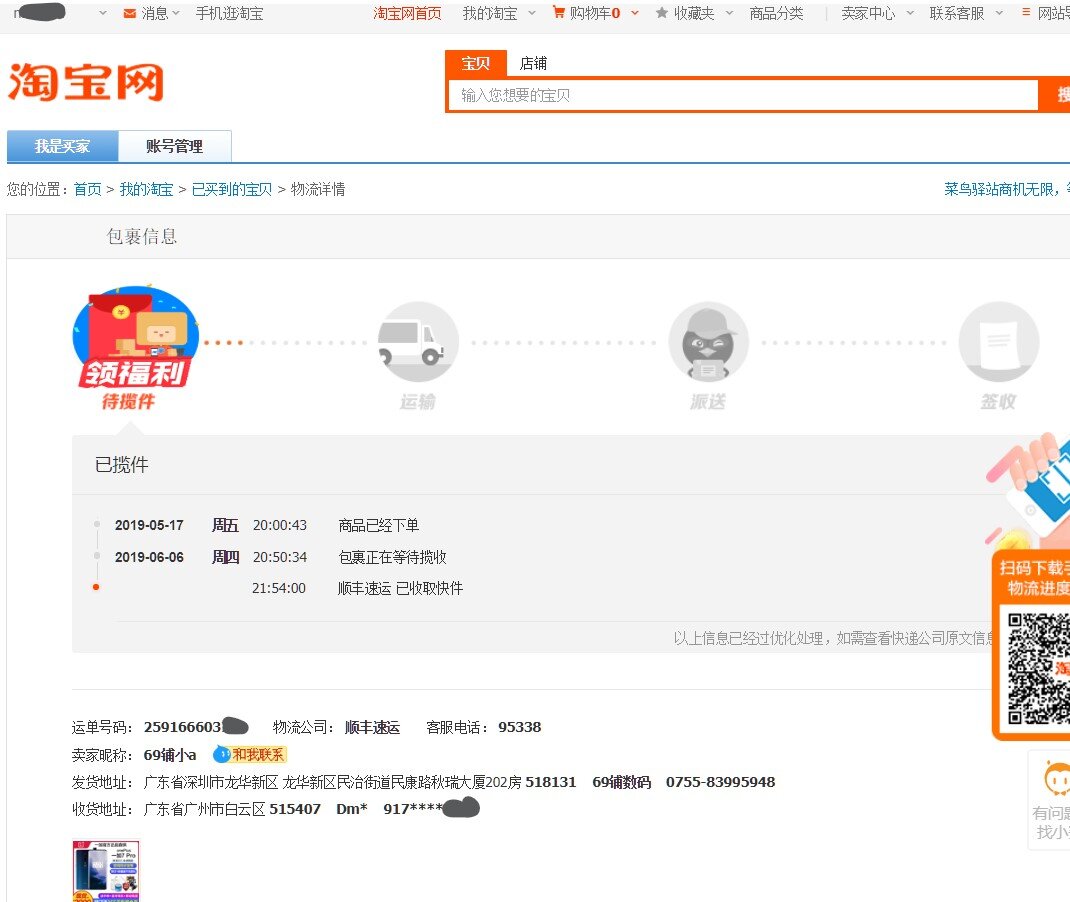Switch to 我是买家 tab
This screenshot has width=1070, height=902.
coord(63,146)
